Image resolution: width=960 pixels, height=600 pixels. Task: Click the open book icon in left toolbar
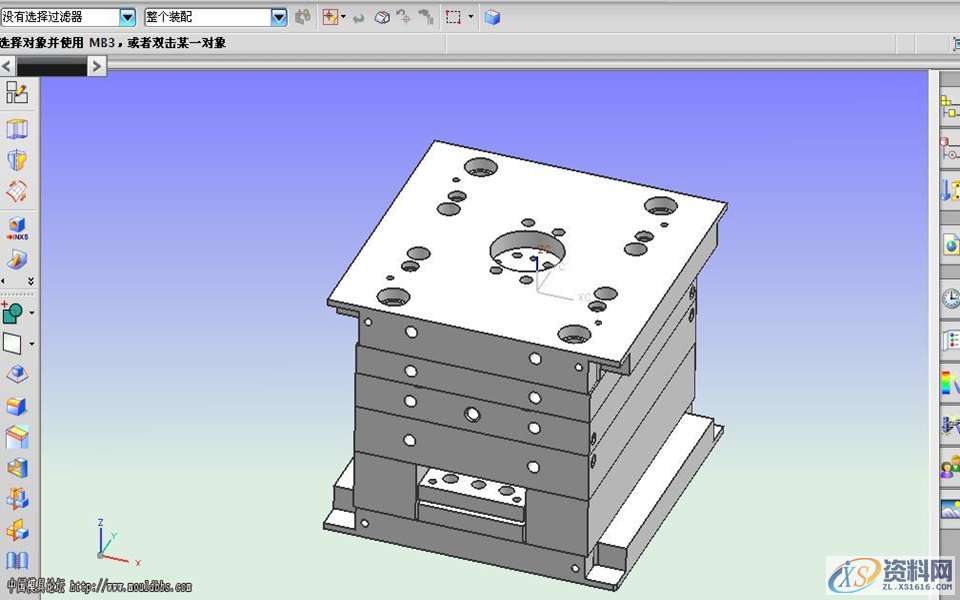tap(17, 560)
